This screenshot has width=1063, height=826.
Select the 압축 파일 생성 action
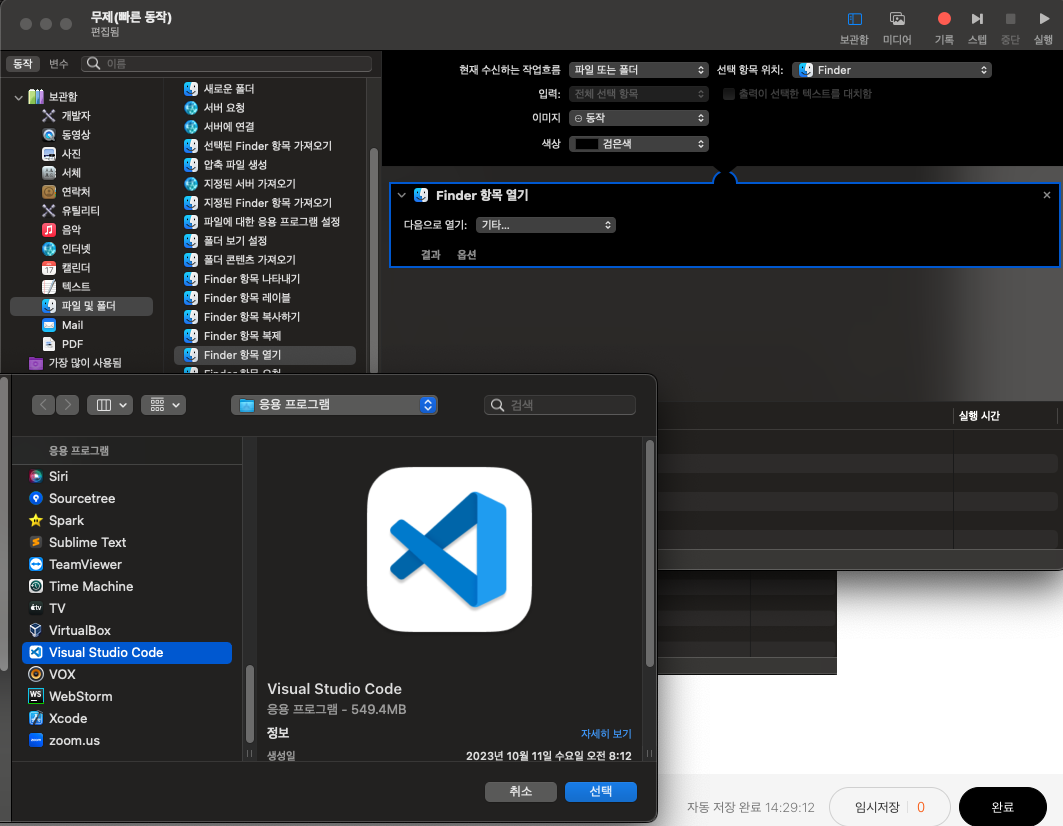point(235,165)
